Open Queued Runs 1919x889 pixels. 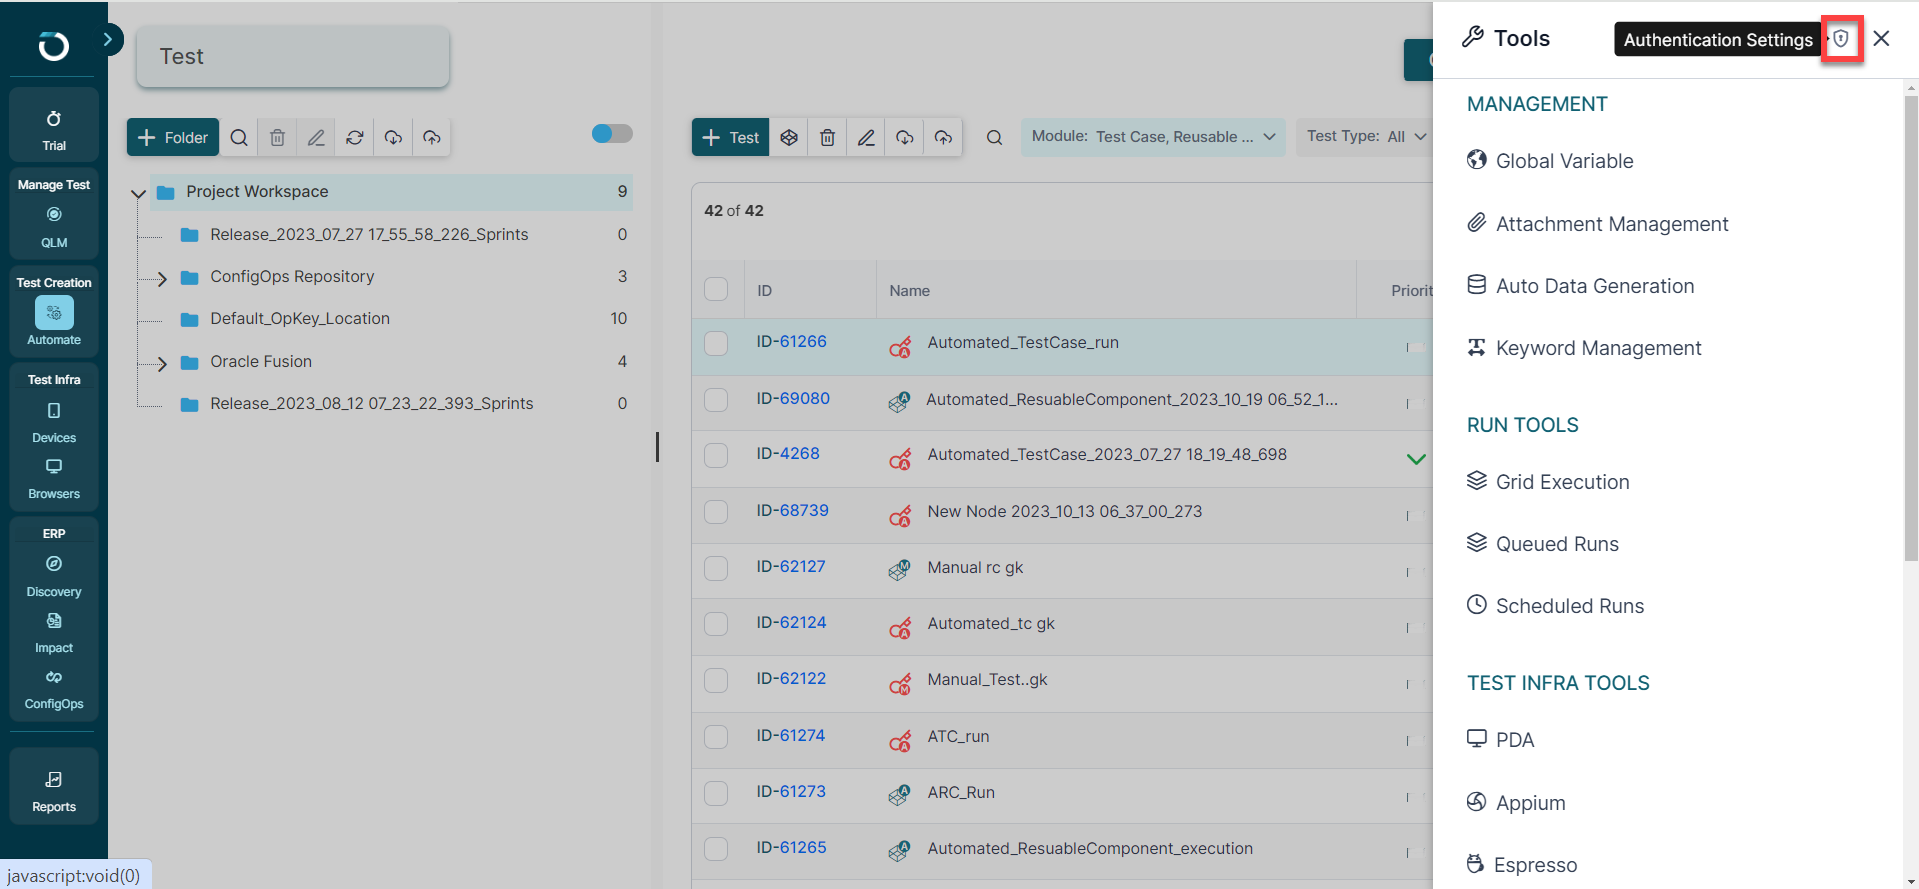(x=1542, y=544)
